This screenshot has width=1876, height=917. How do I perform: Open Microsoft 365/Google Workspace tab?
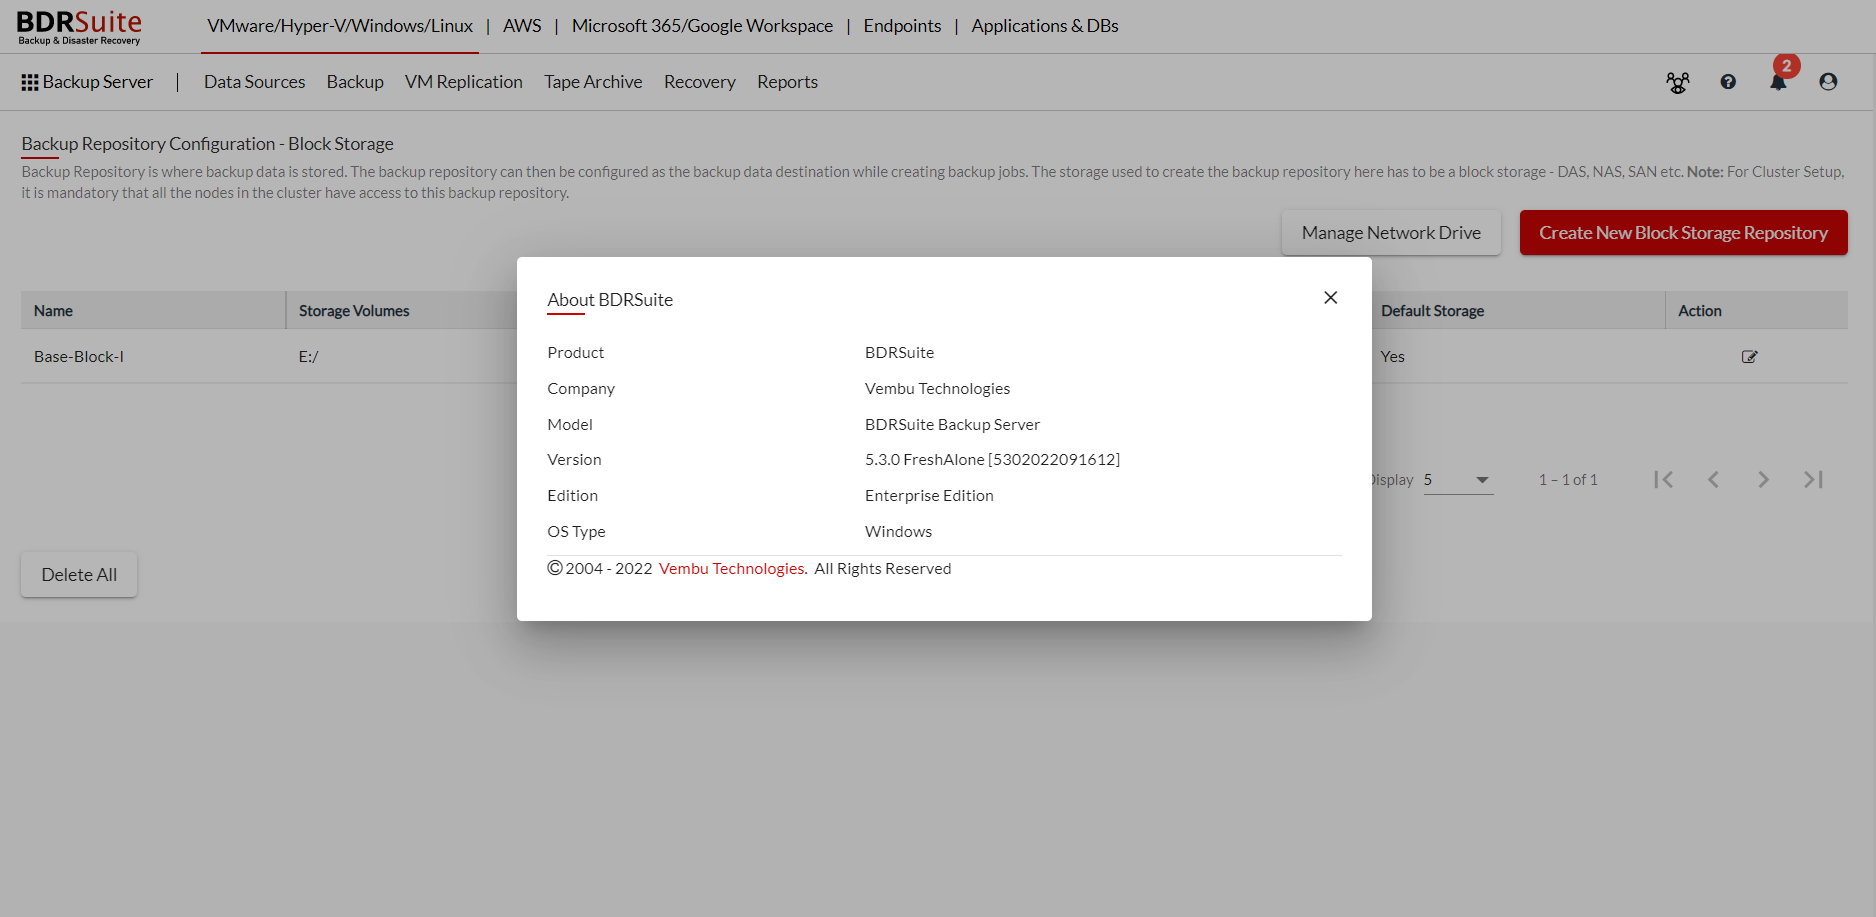pos(702,26)
